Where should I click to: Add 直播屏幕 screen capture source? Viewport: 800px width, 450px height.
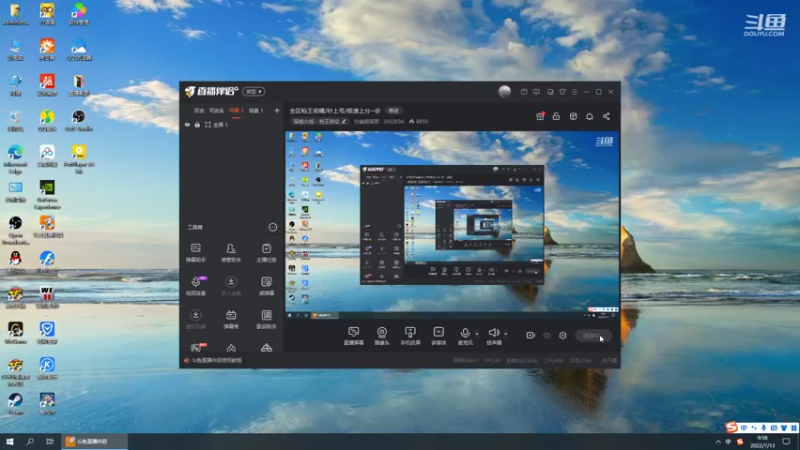[354, 336]
